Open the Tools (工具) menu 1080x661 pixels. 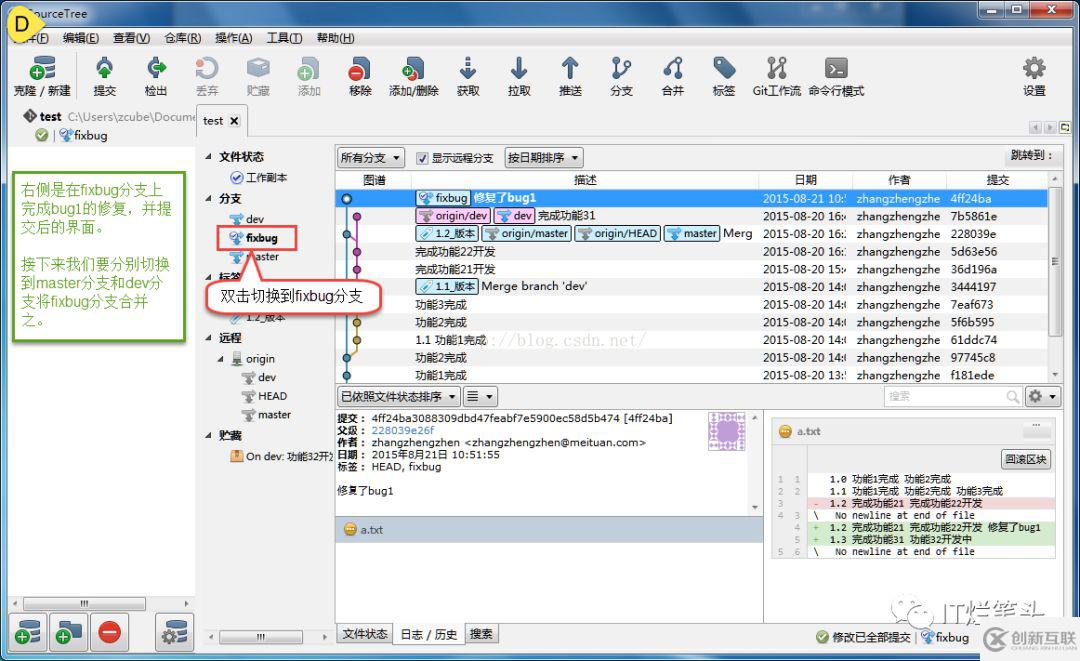[284, 38]
